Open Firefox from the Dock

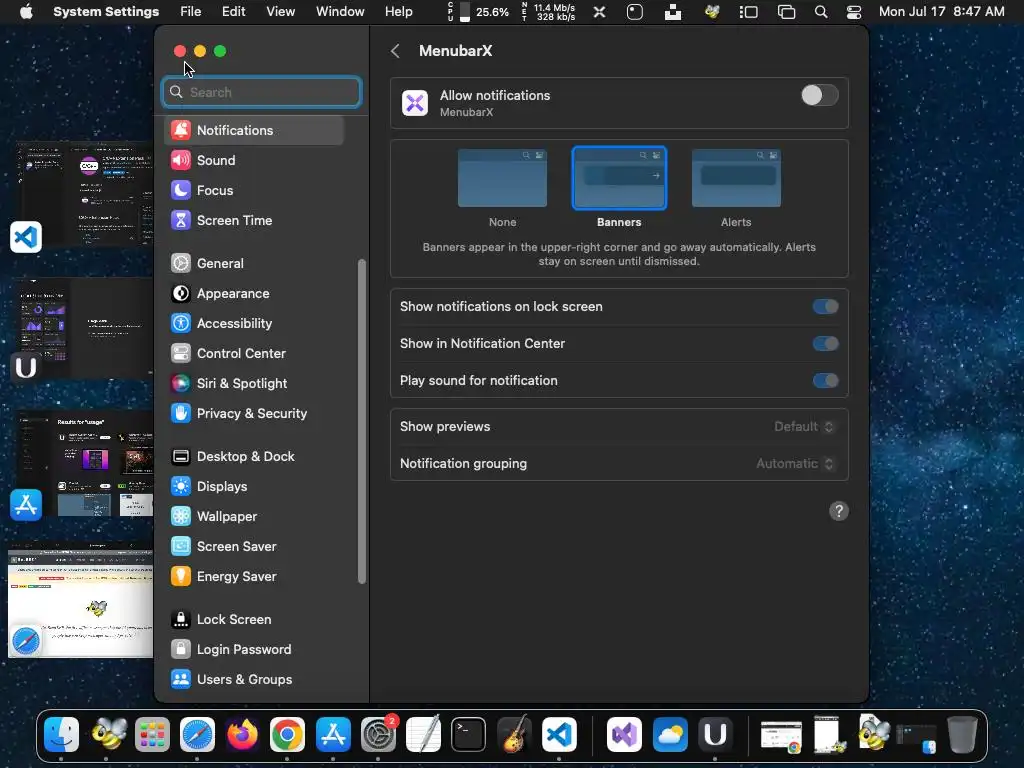tap(242, 735)
